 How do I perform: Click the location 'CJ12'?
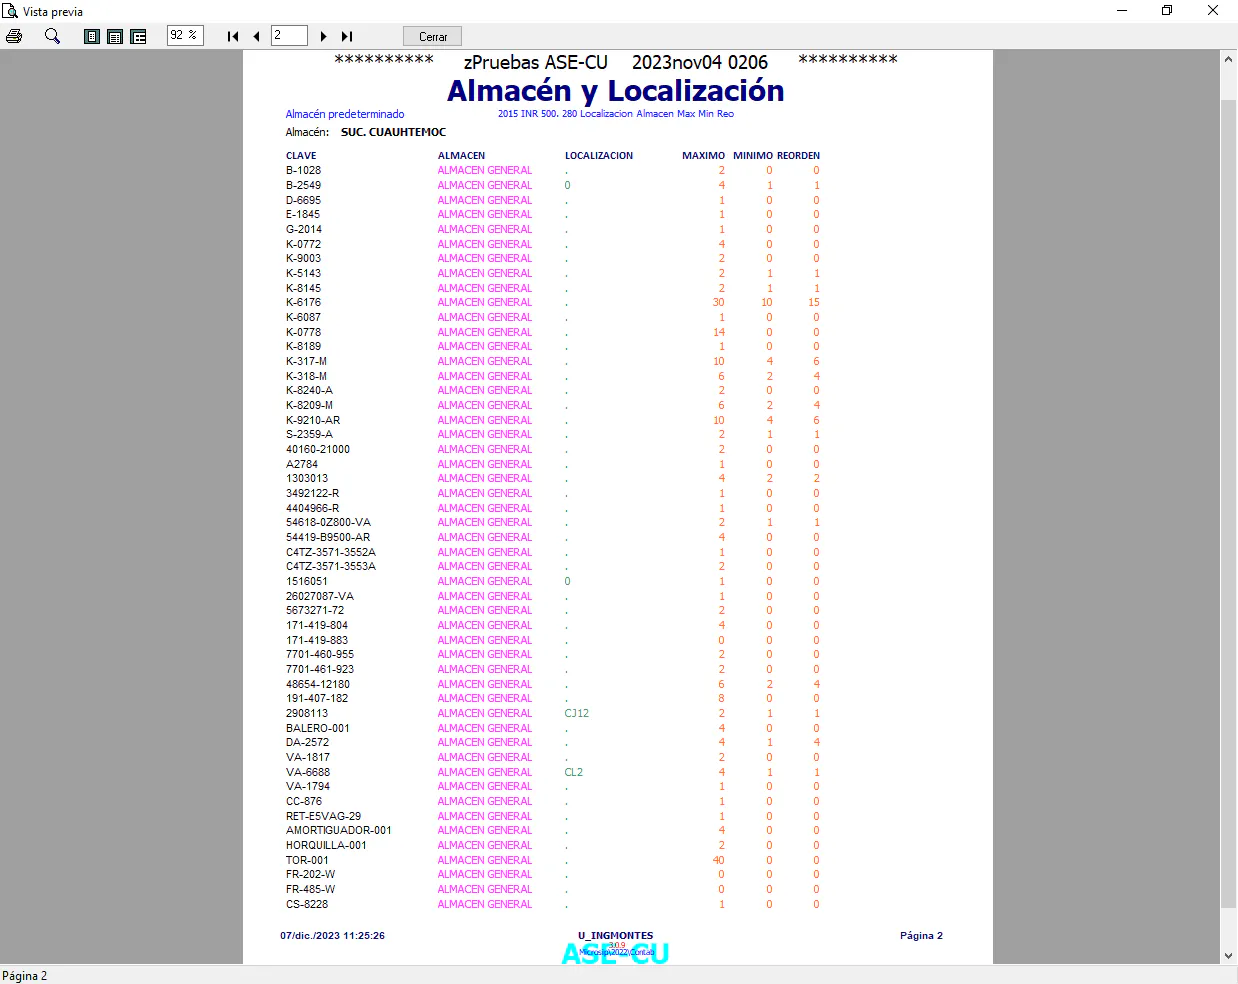coord(577,713)
